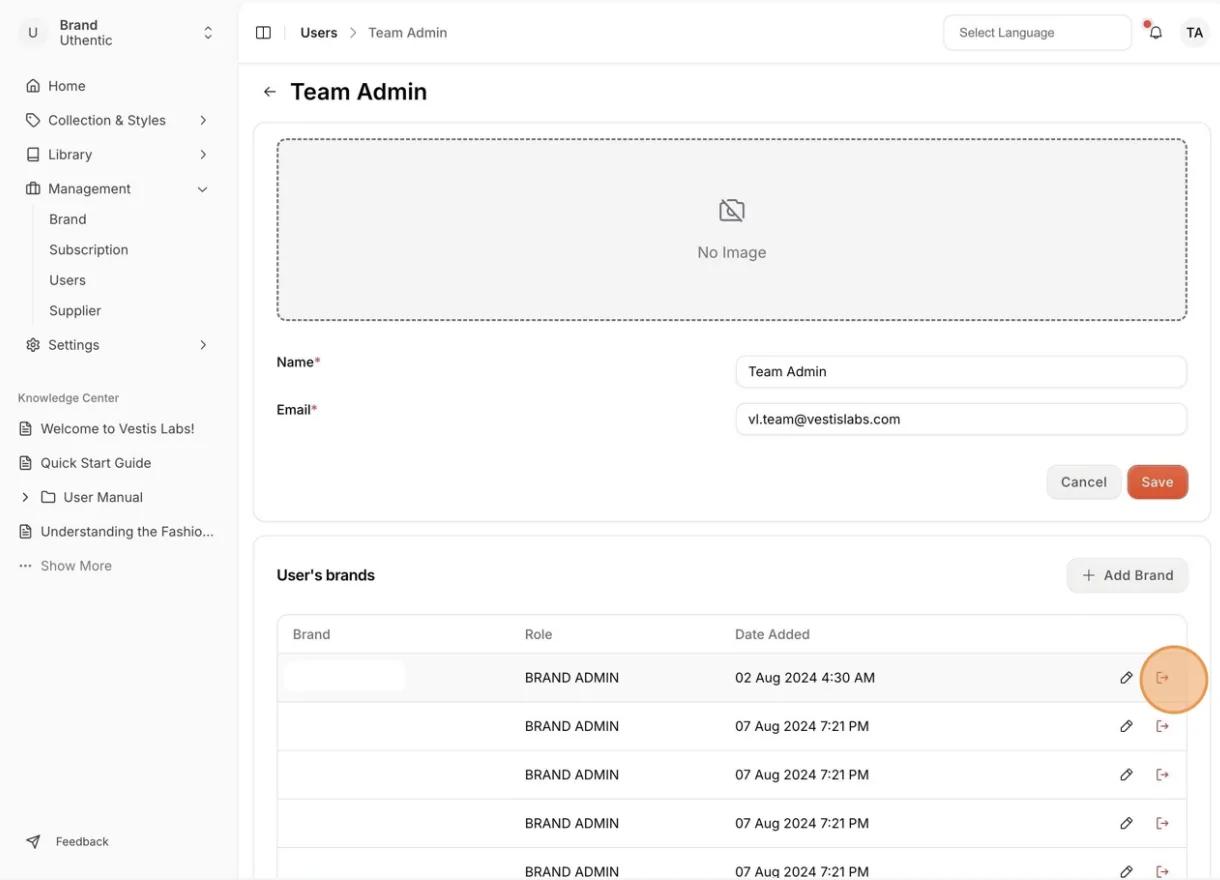The height and width of the screenshot is (880, 1220).
Task: Save the Team Admin profile
Action: (1157, 482)
